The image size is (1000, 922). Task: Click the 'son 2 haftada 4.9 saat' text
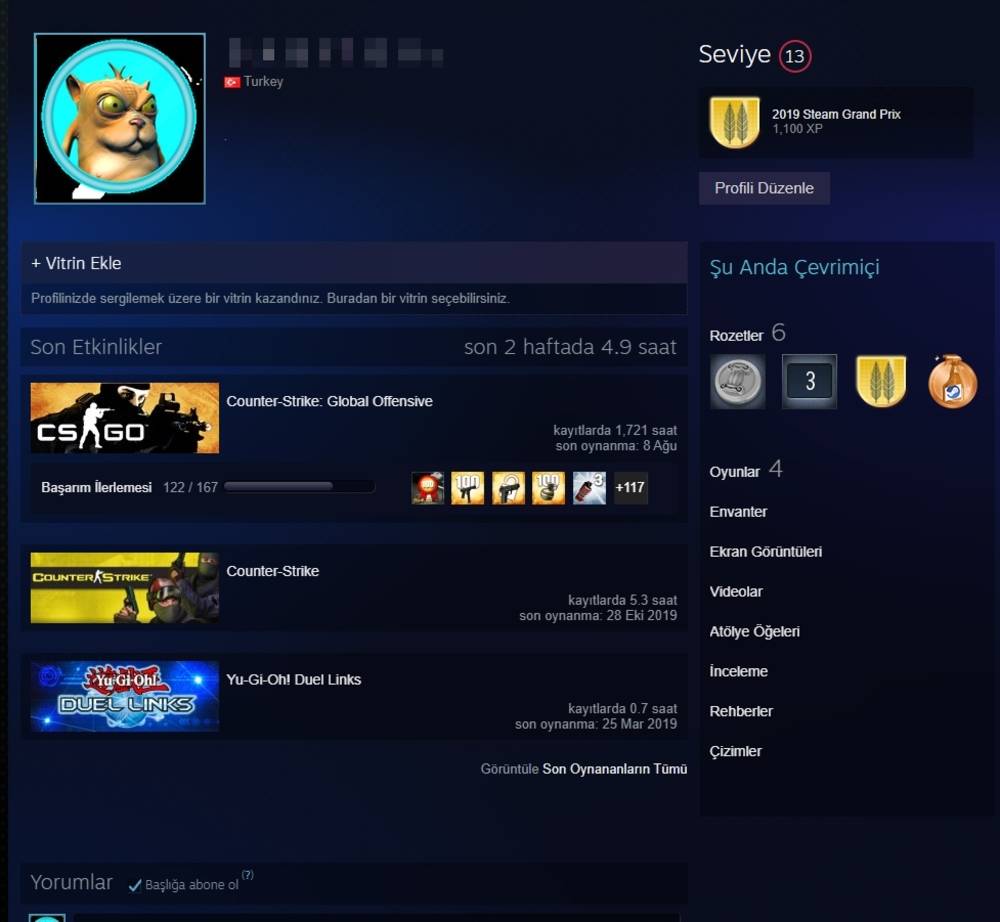570,347
